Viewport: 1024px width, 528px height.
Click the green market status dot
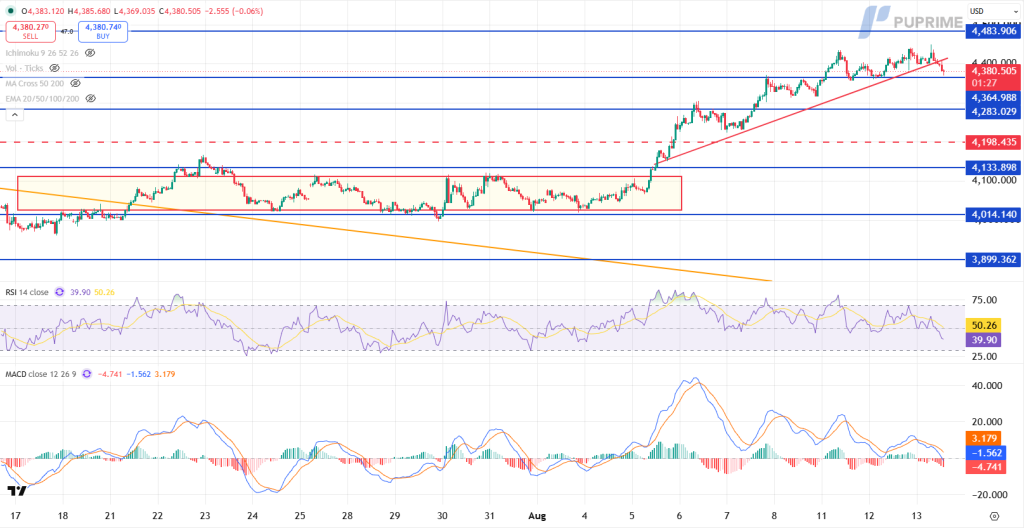click(10, 11)
